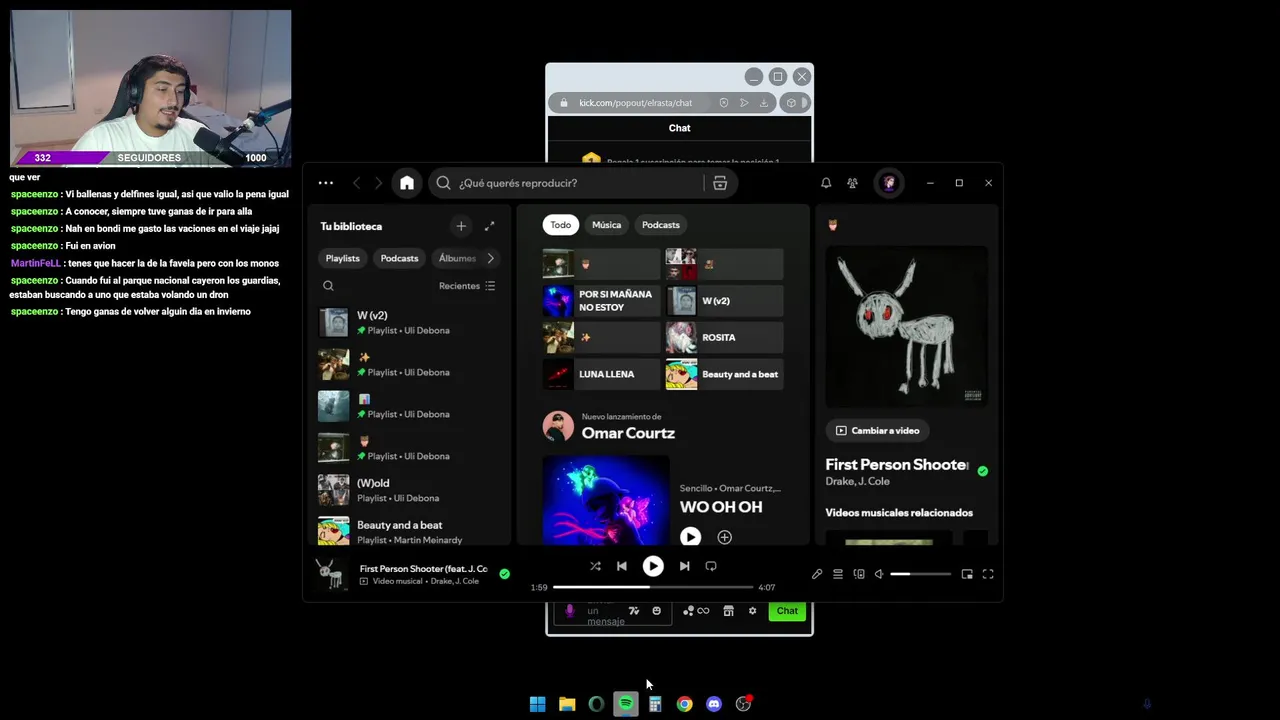Download icon in Kick browser address bar

coord(764,103)
